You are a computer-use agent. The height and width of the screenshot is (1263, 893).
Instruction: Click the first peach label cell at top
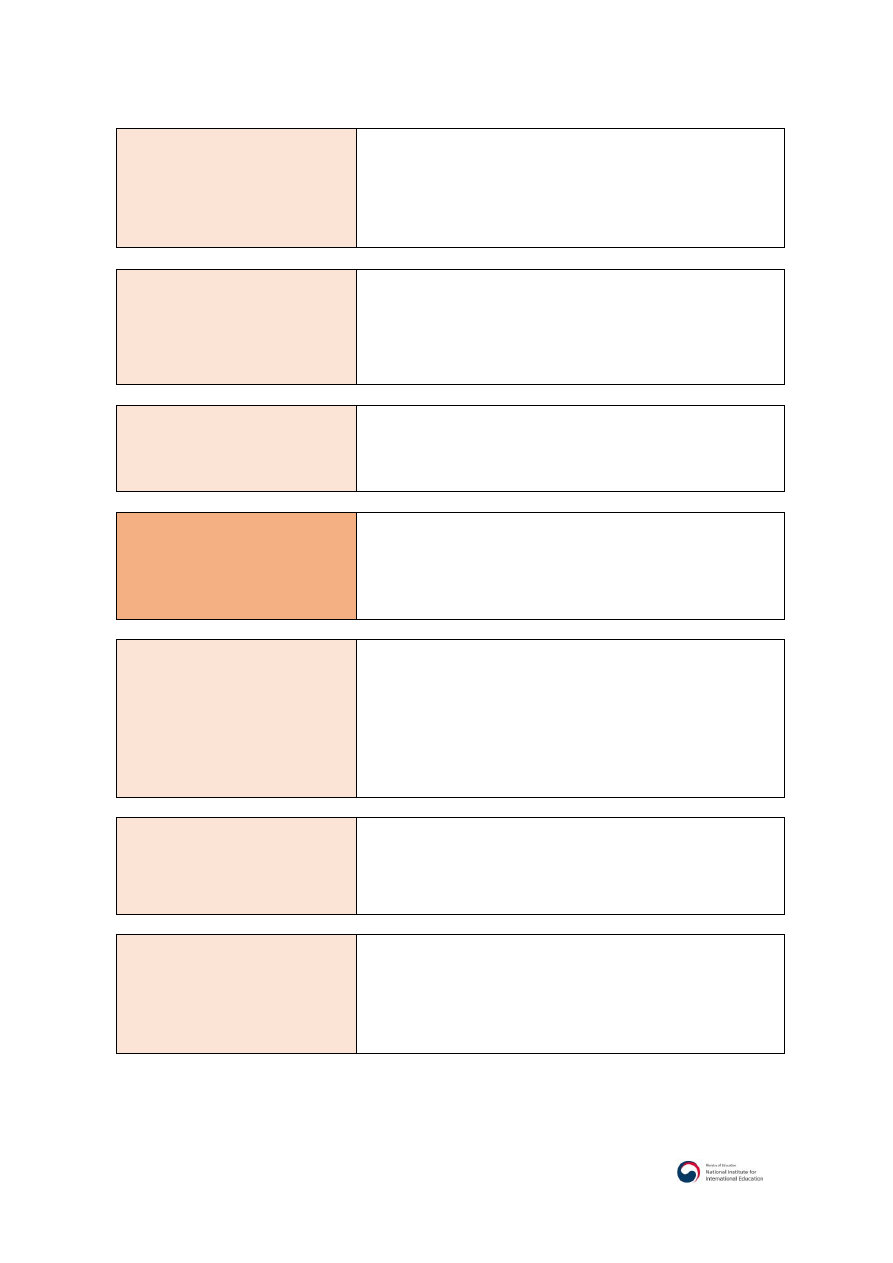(x=236, y=188)
